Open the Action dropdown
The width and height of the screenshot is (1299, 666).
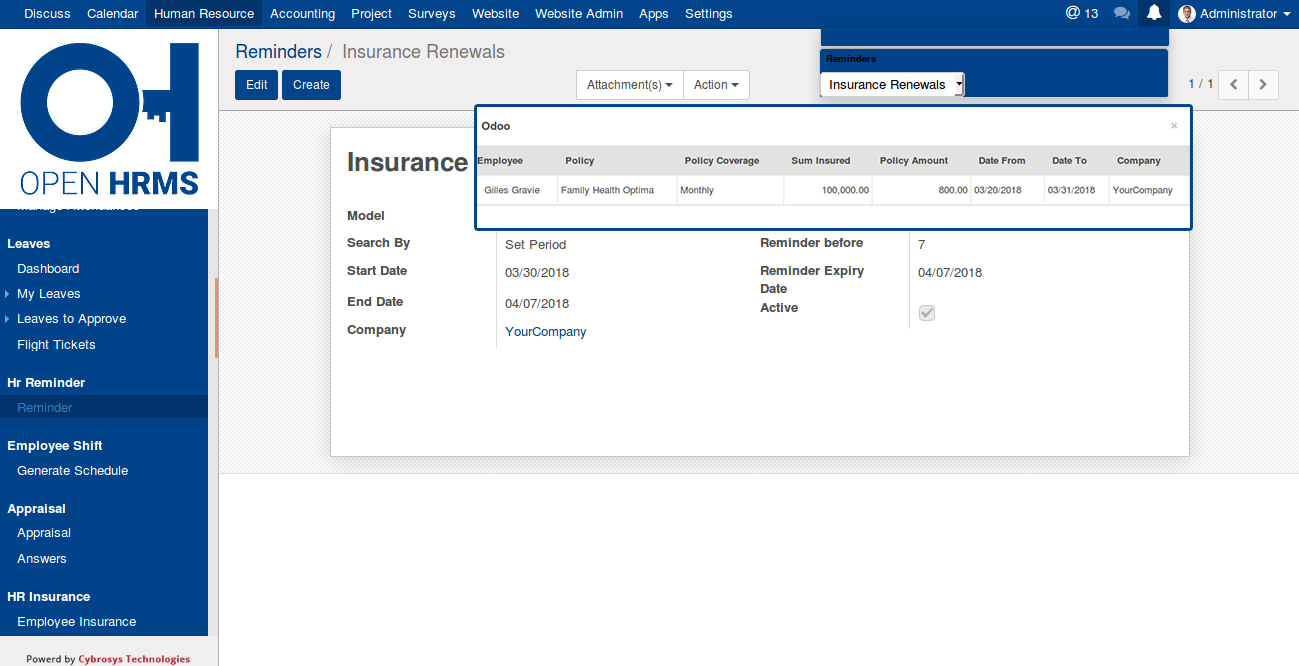pyautogui.click(x=716, y=85)
